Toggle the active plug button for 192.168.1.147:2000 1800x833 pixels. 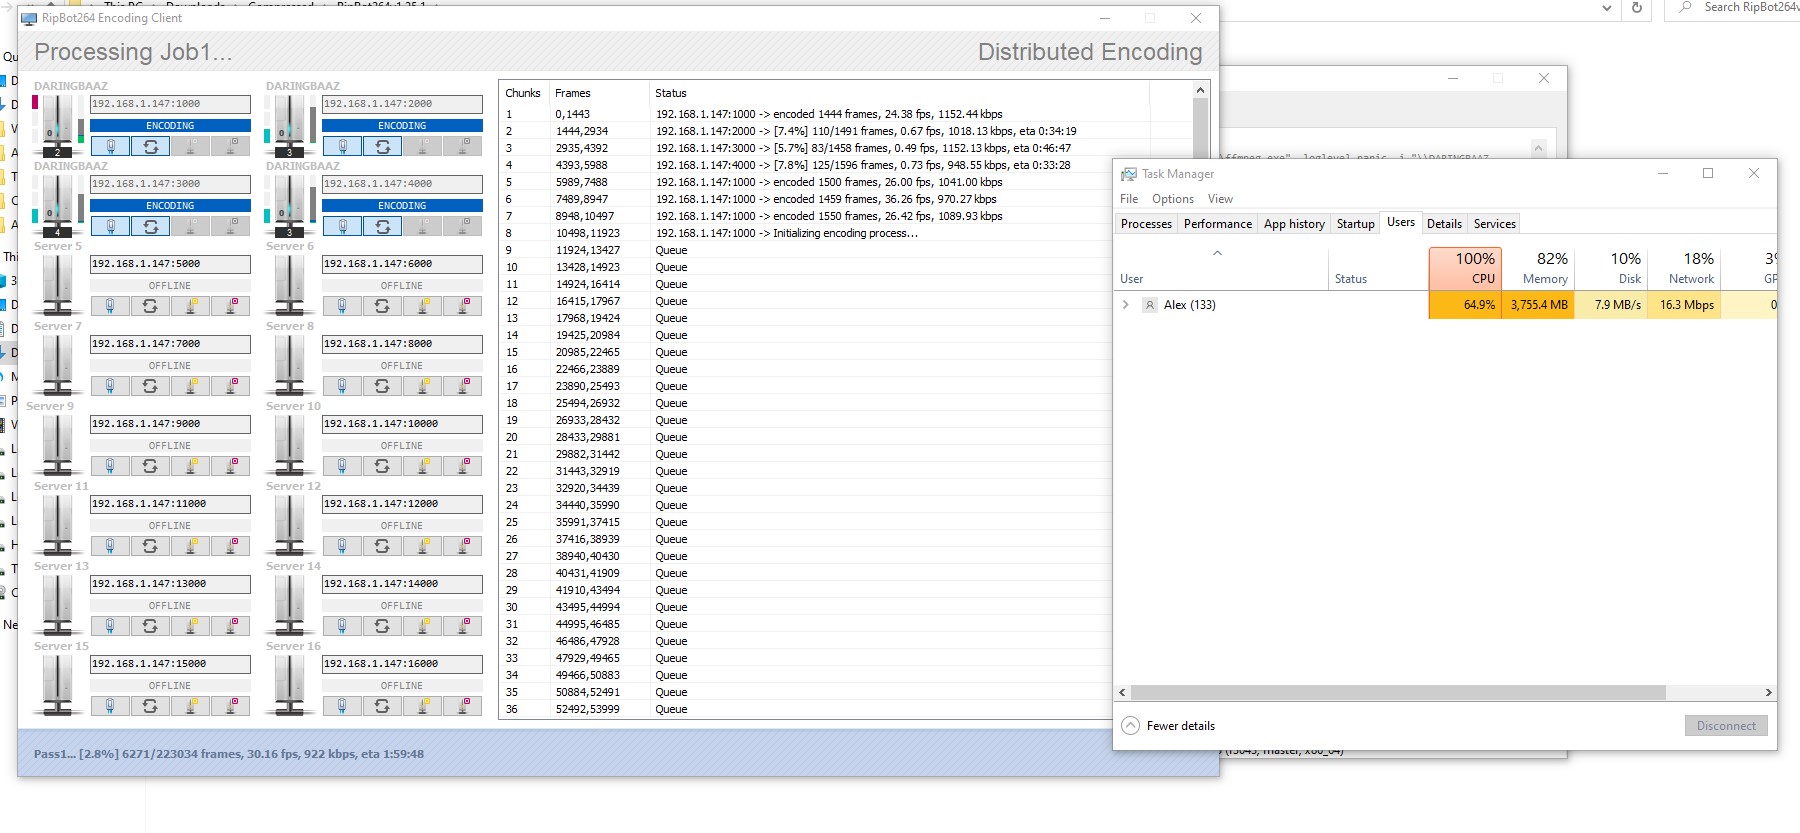[x=342, y=146]
